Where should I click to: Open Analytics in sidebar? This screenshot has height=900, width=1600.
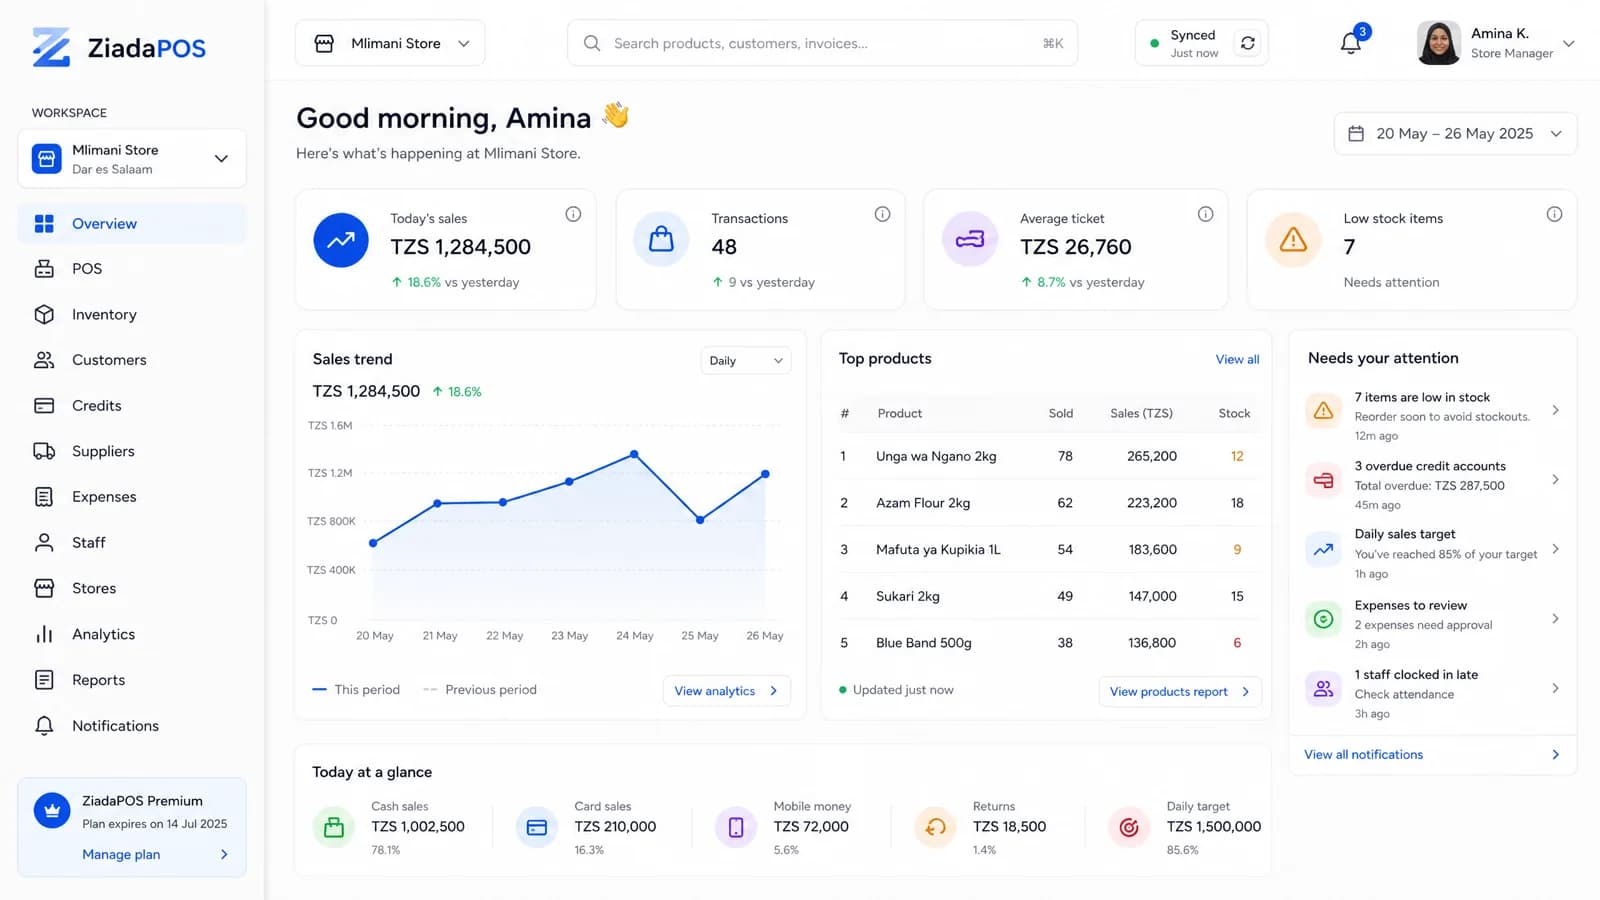(132, 635)
